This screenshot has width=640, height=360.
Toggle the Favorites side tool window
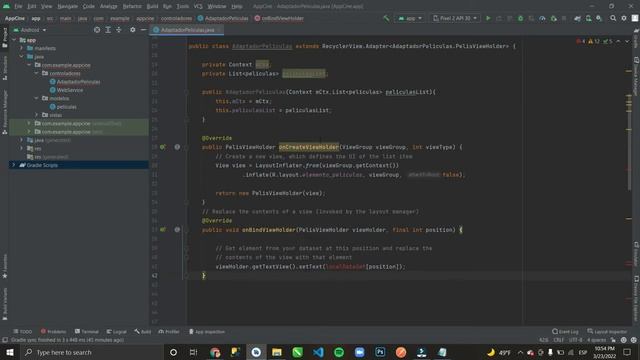5,266
